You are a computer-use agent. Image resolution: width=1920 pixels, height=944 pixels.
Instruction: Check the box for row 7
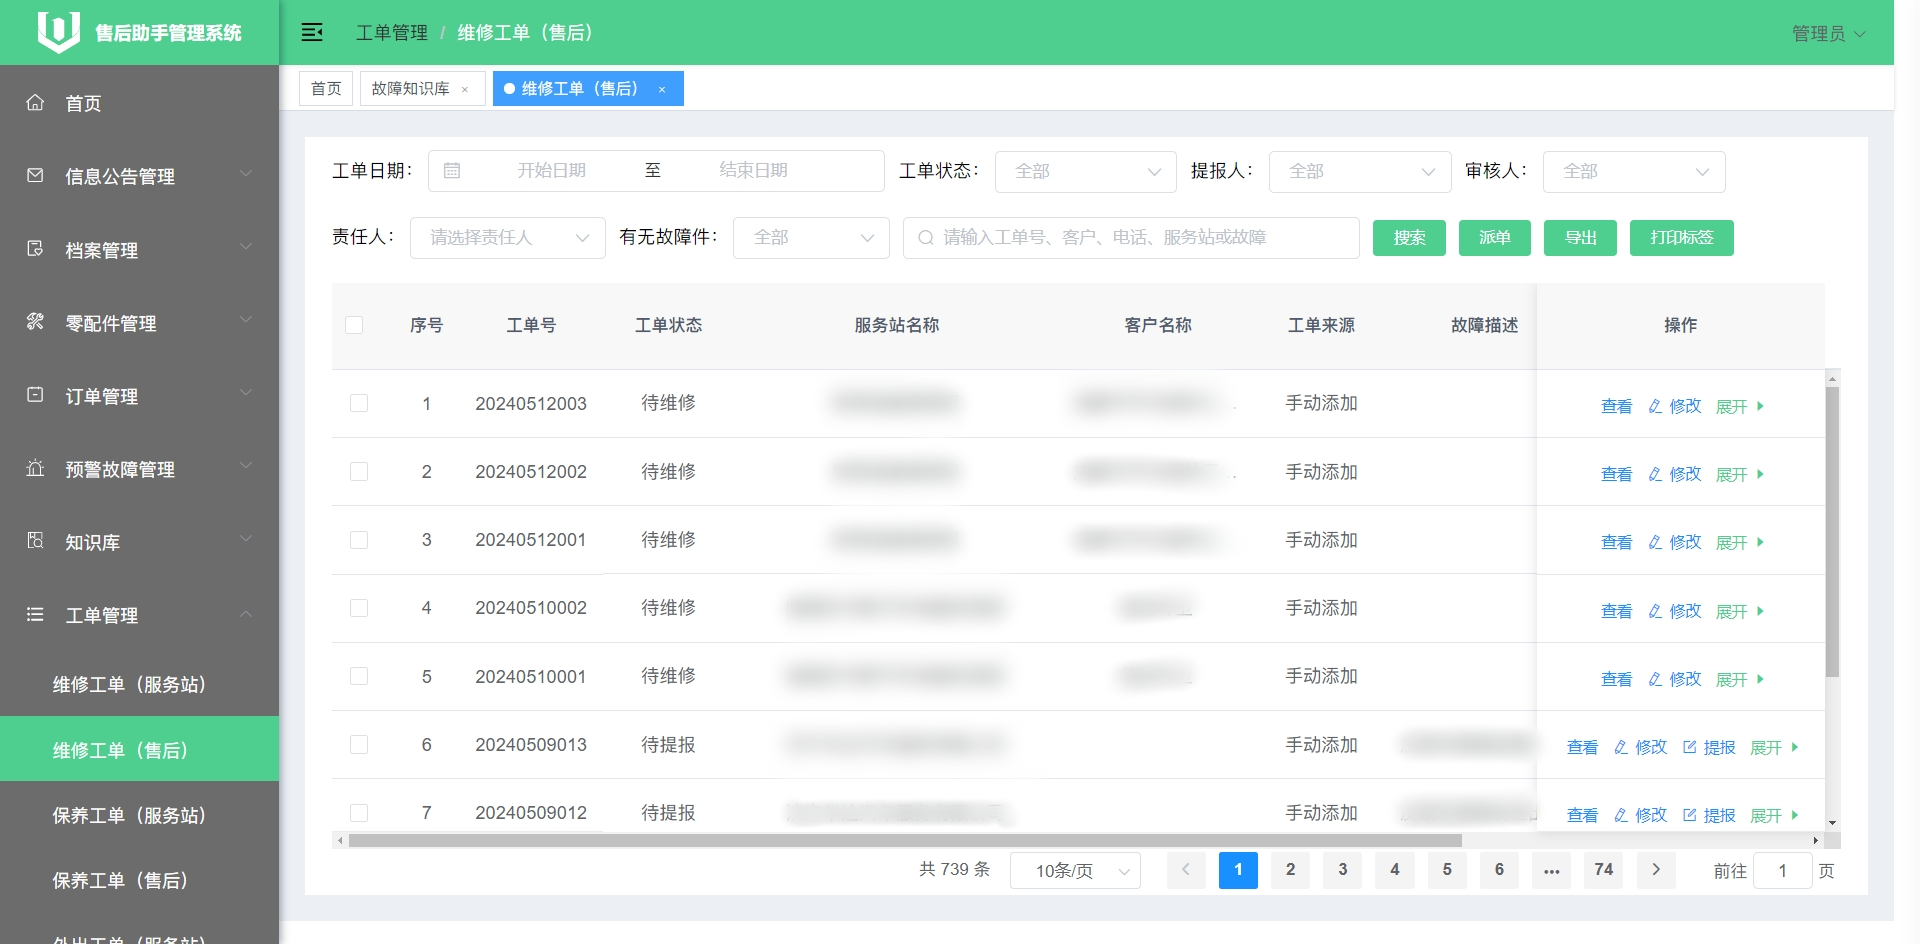point(359,813)
